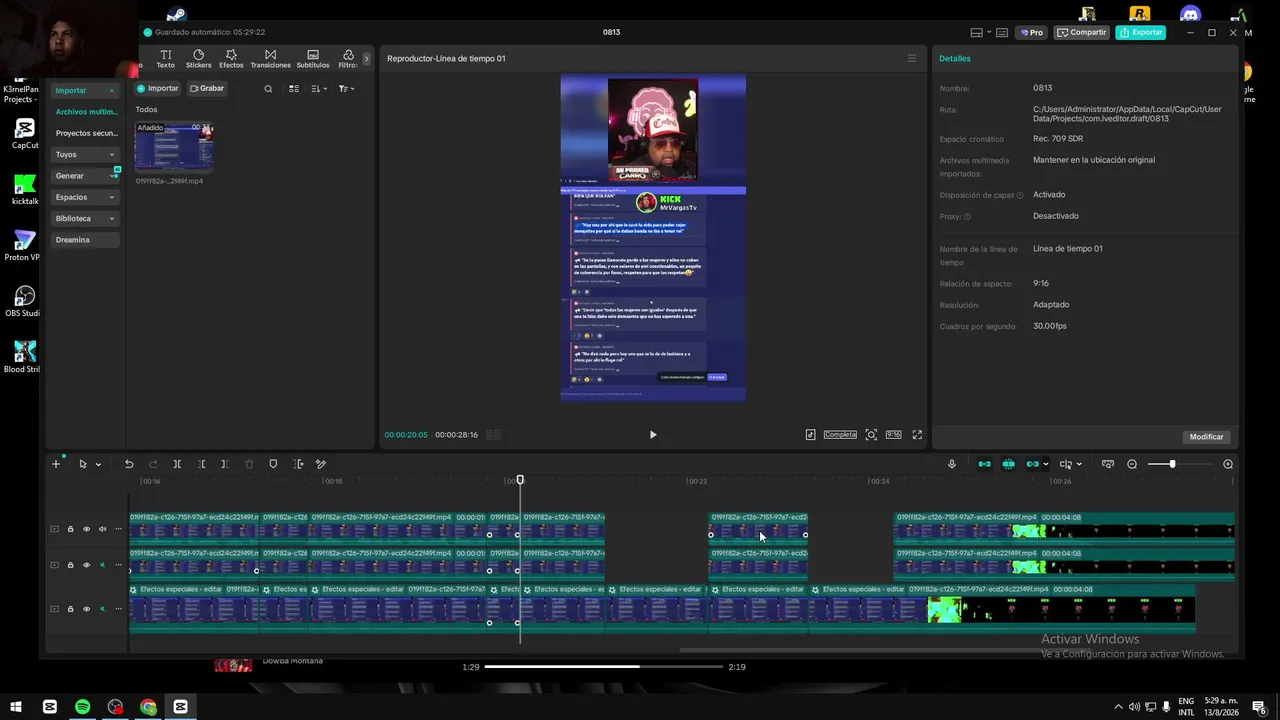Open the preview zoom scan icon
1280x720 pixels.
[x=871, y=435]
